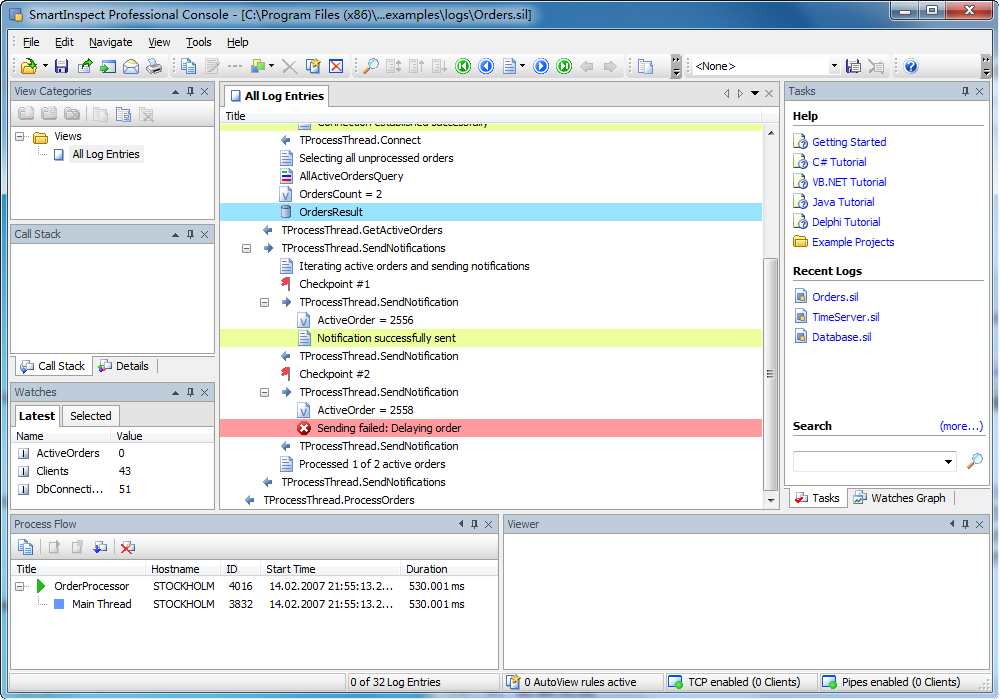Screen dimensions: 1000x700
Task: Click the Tasks search input field
Action: pos(867,461)
